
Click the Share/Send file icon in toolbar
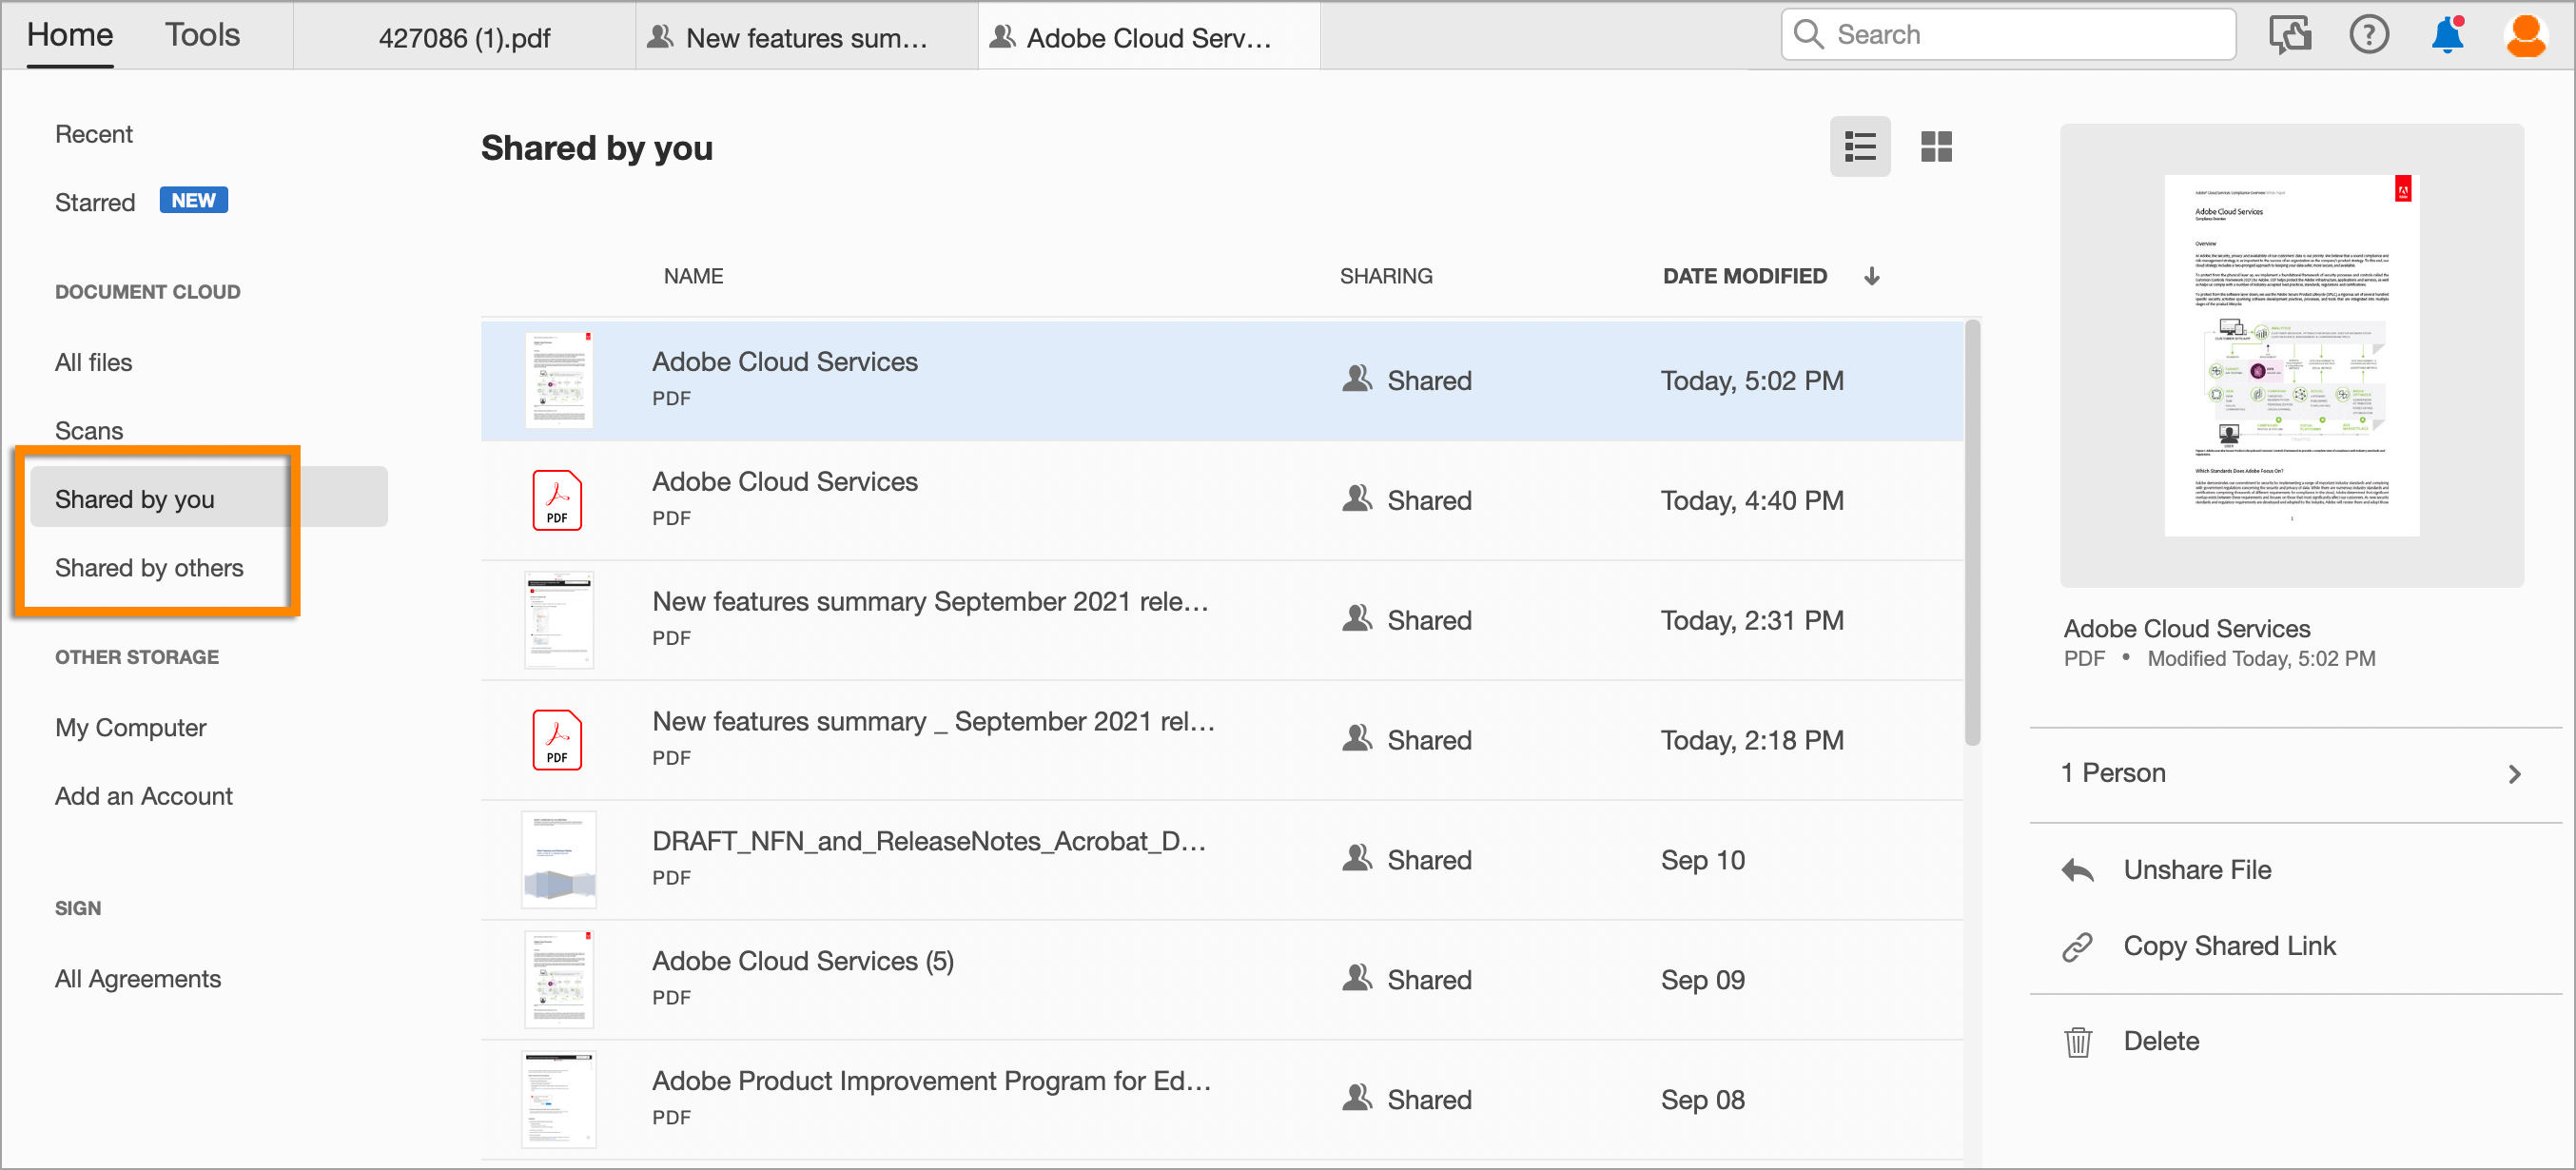tap(2289, 36)
